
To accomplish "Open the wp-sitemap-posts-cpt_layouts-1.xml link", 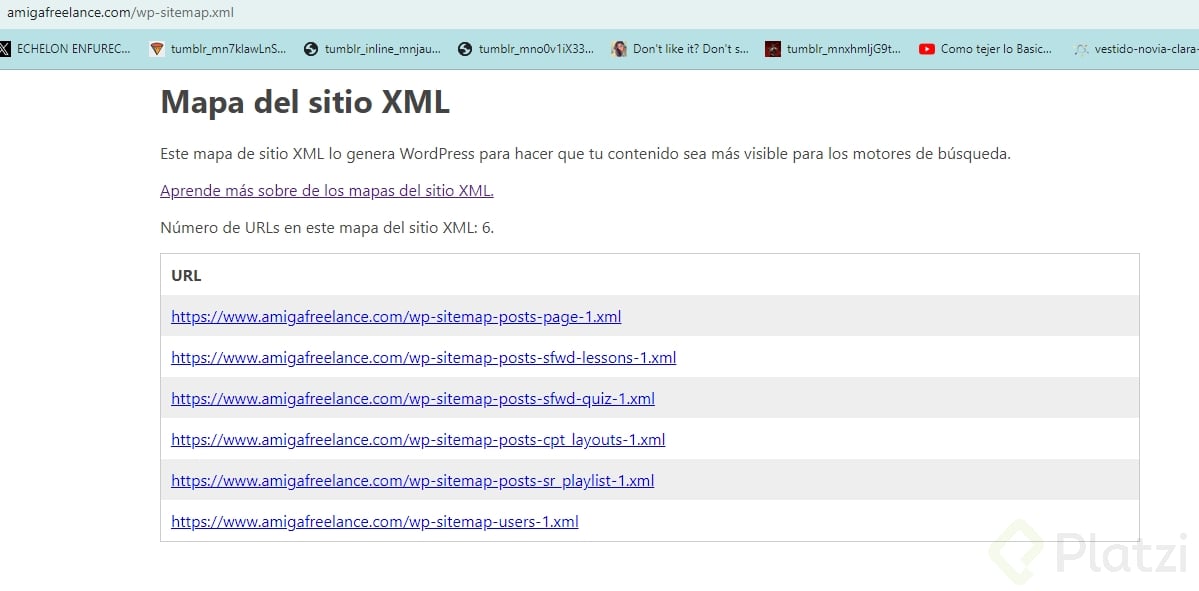I will pos(418,440).
